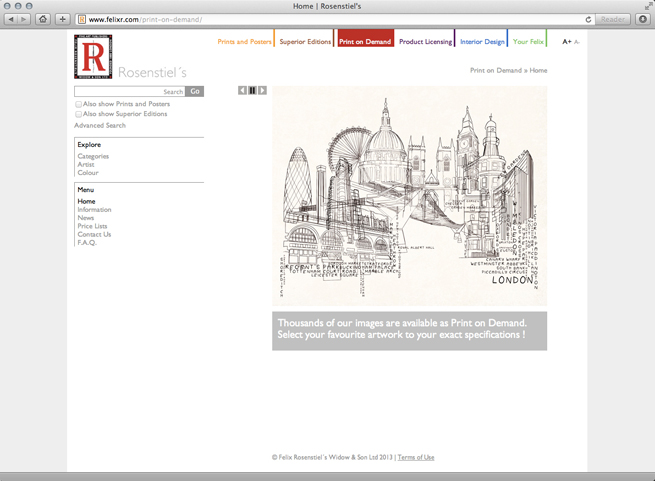
Task: Explore by Categories
Action: point(93,156)
